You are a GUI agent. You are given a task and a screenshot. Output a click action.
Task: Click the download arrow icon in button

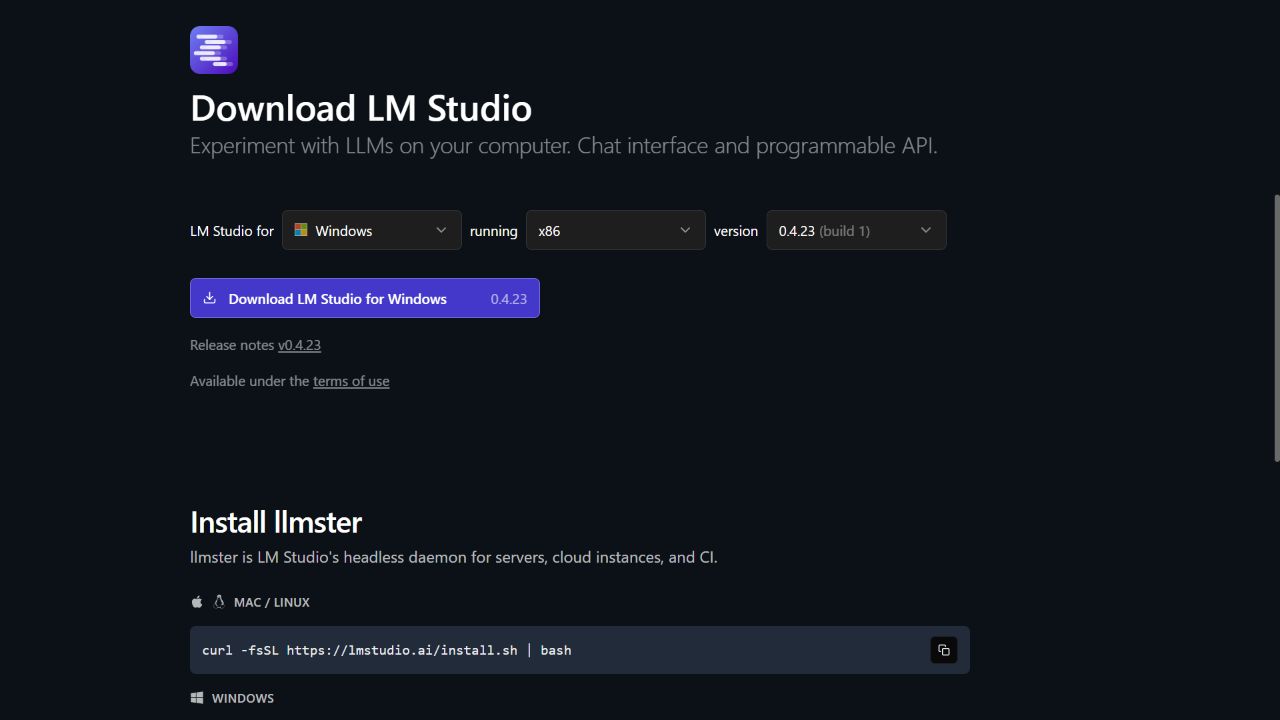[210, 298]
